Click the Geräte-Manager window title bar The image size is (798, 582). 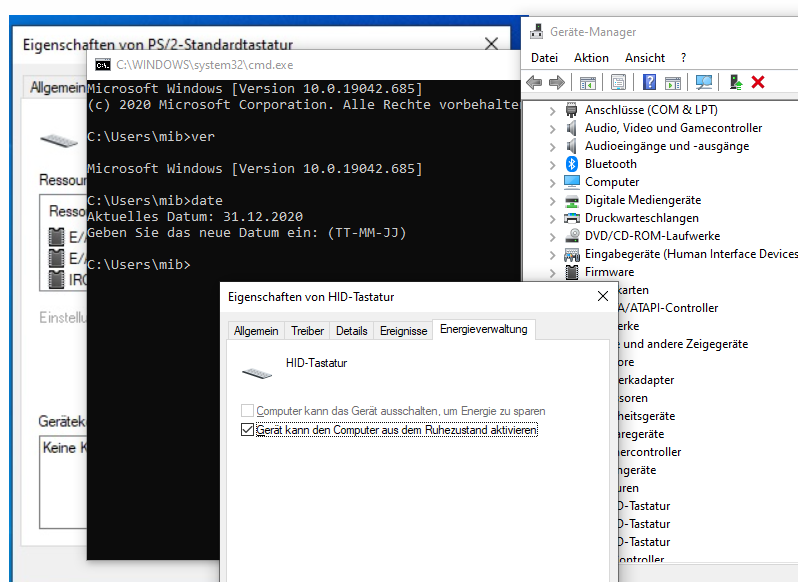pyautogui.click(x=660, y=32)
